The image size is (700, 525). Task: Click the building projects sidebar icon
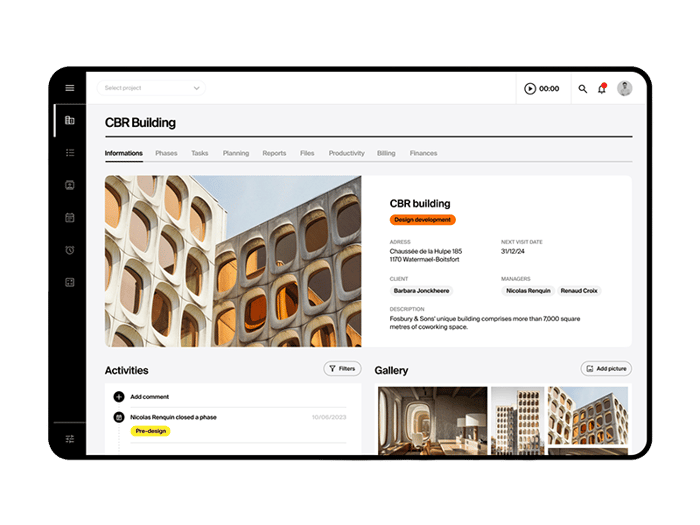[x=70, y=120]
